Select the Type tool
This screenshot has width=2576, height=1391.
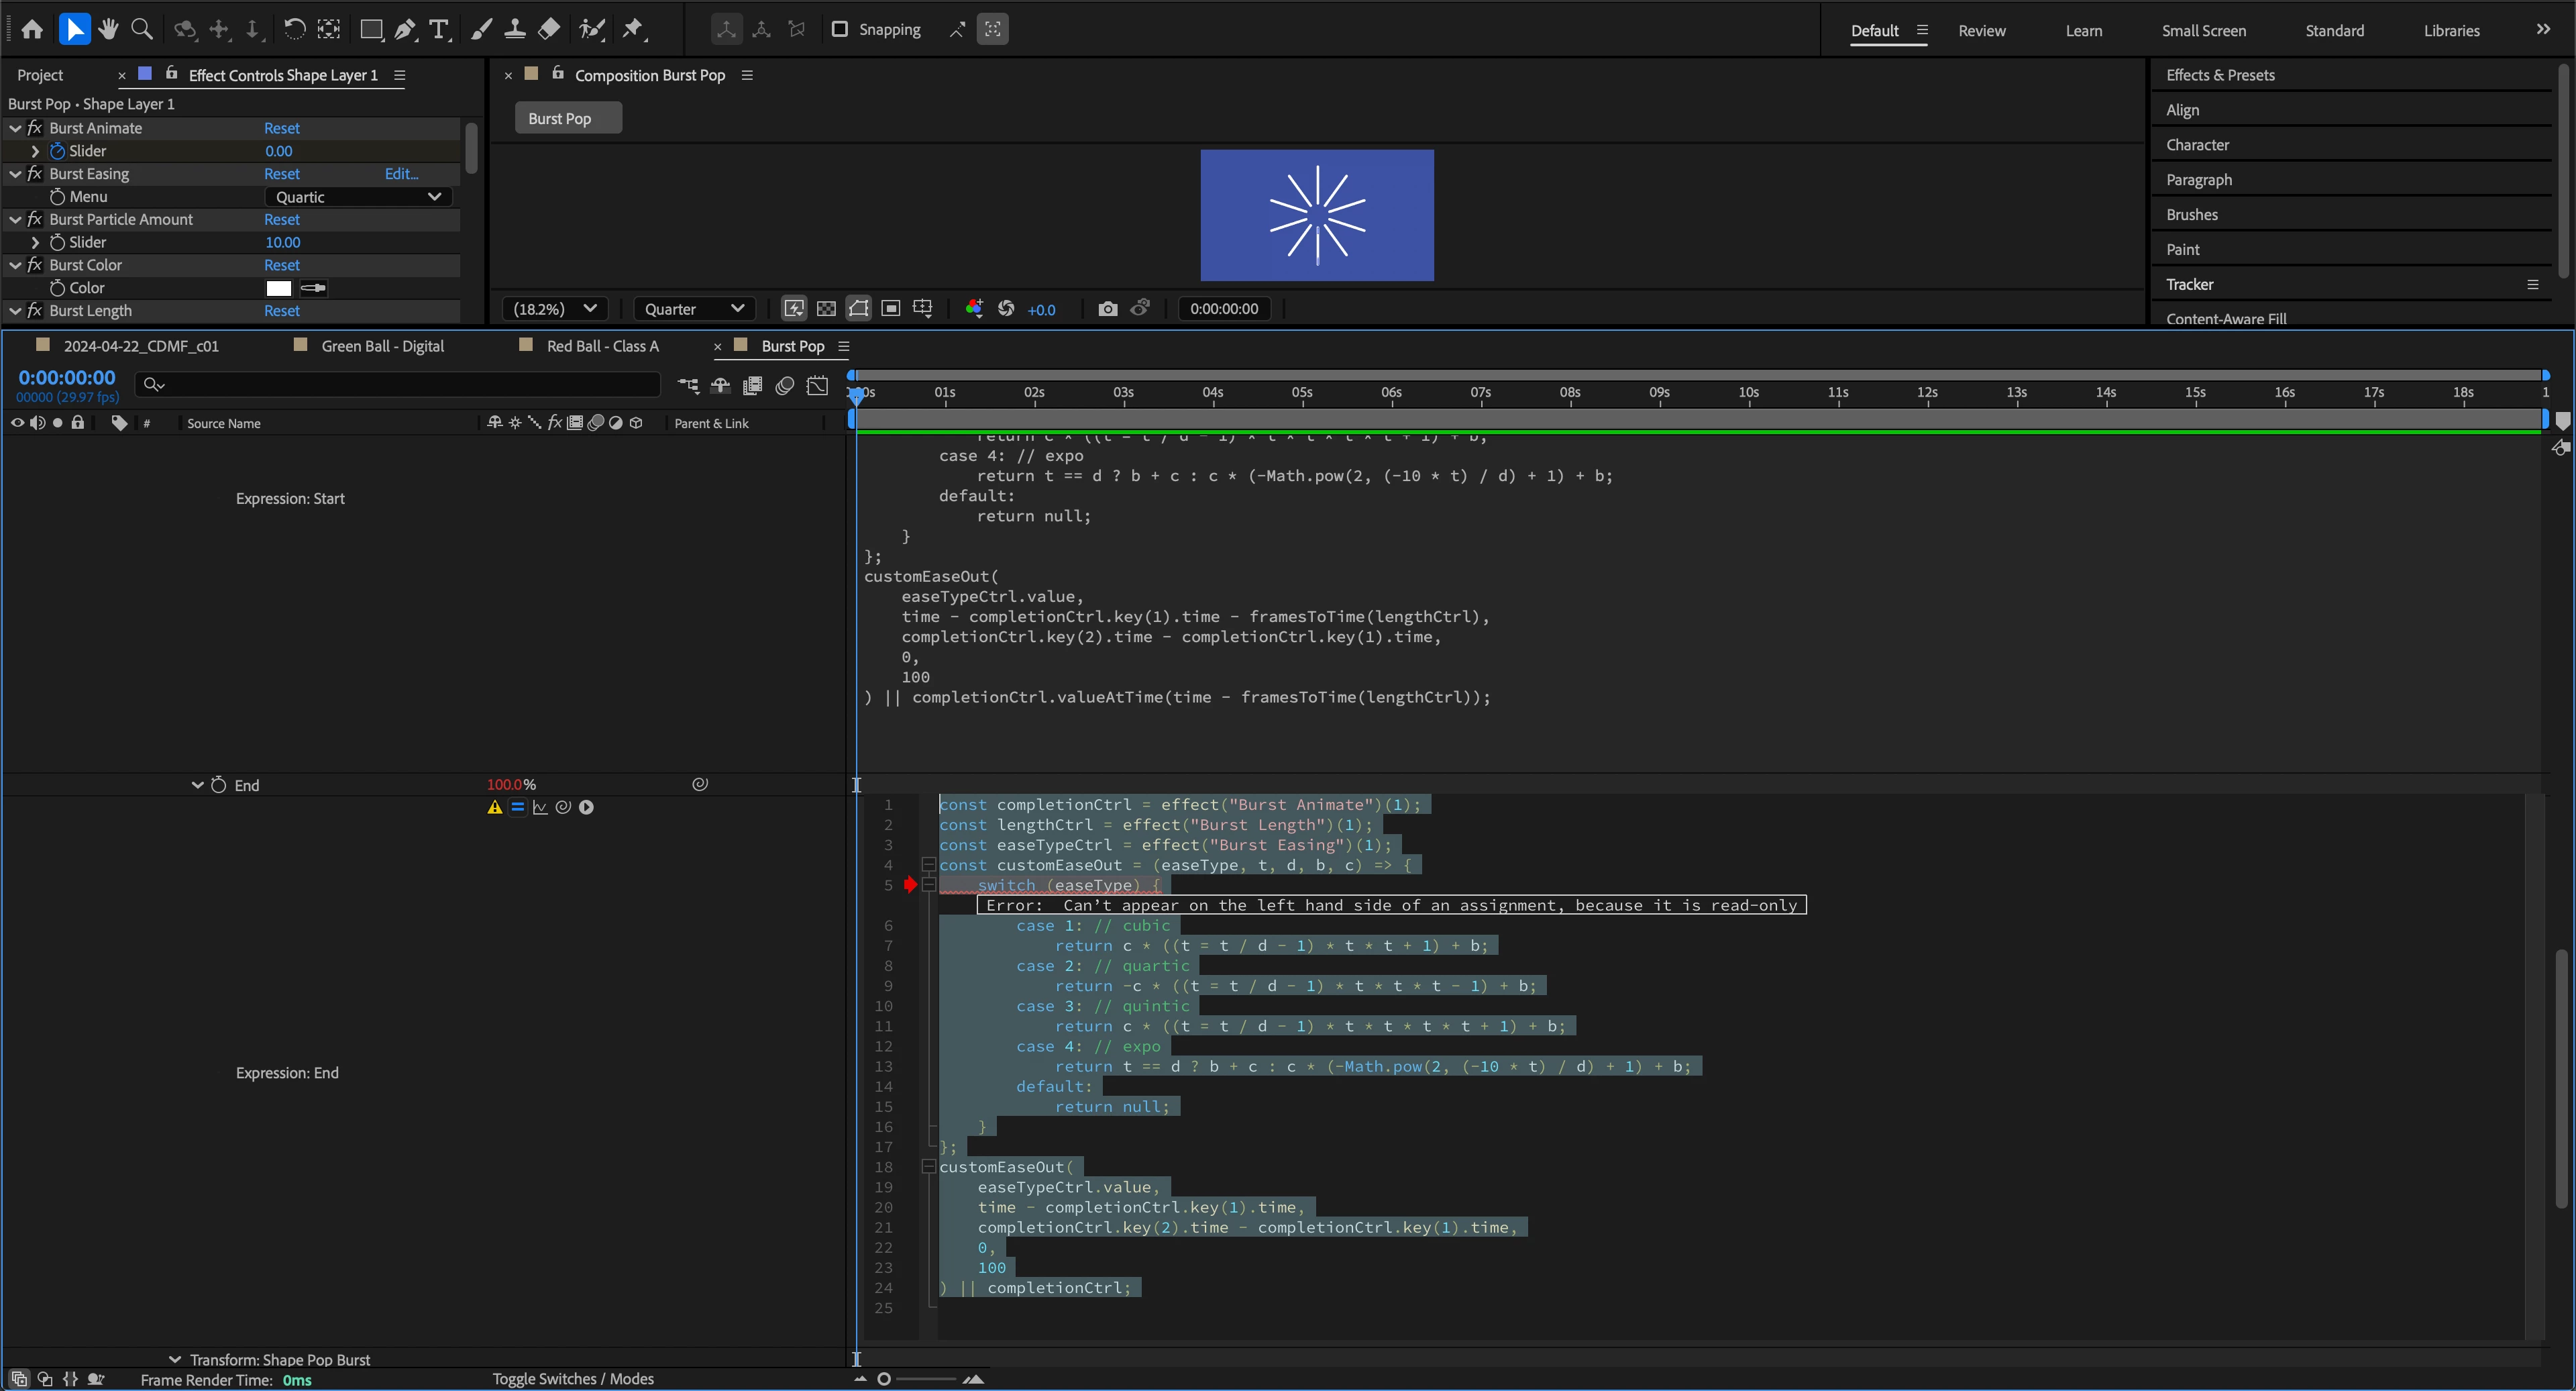(438, 29)
